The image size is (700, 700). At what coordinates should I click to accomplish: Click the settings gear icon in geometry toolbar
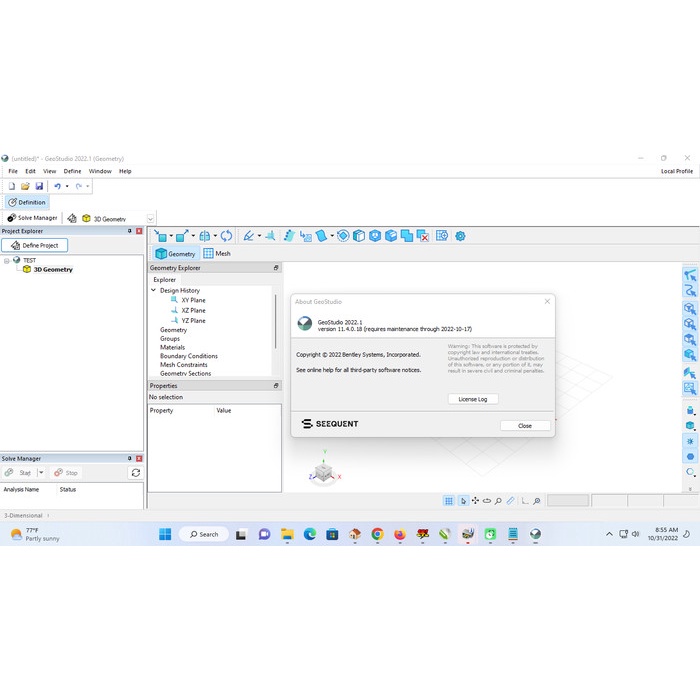point(460,236)
